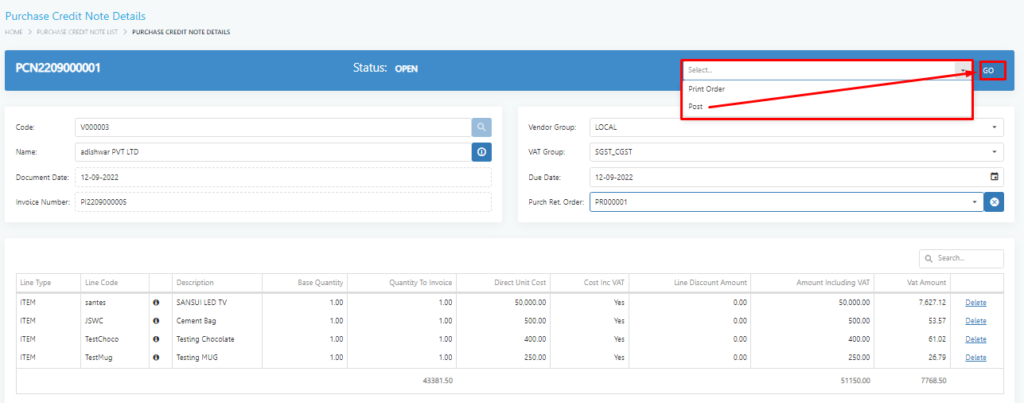The height and width of the screenshot is (403, 1024).
Task: Delete the Testing Chocolate line
Action: pos(976,339)
